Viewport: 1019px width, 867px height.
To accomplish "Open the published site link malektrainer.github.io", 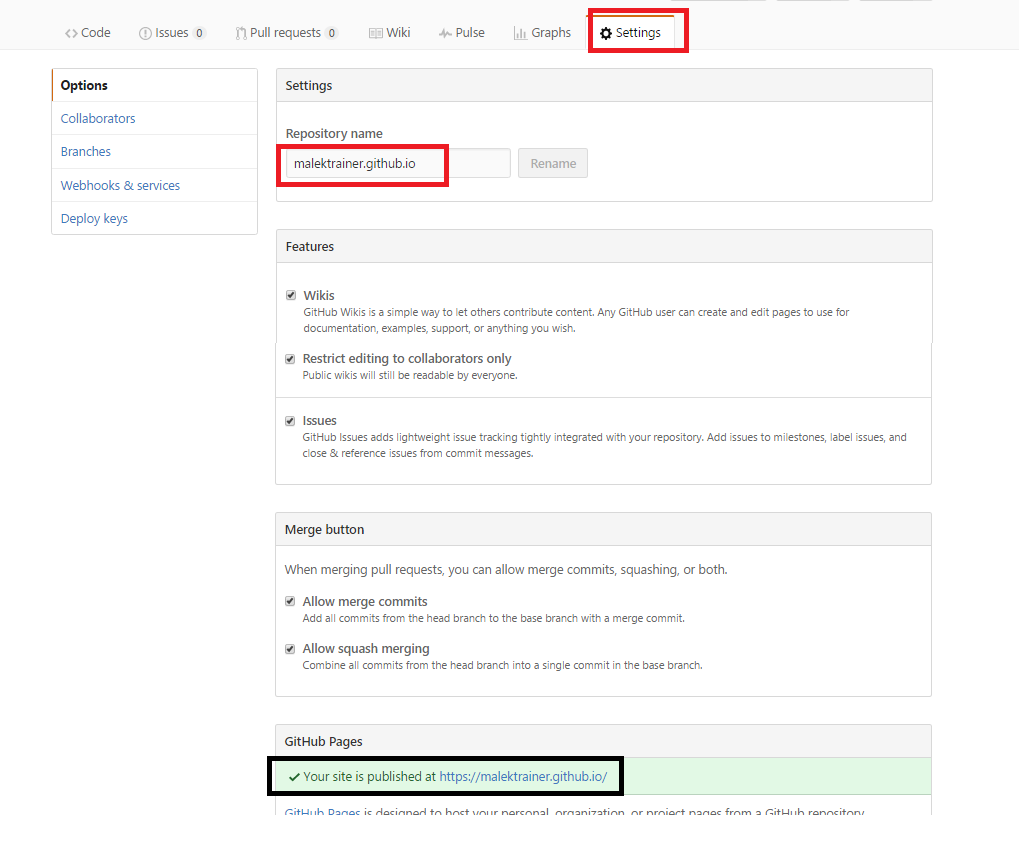I will (523, 776).
